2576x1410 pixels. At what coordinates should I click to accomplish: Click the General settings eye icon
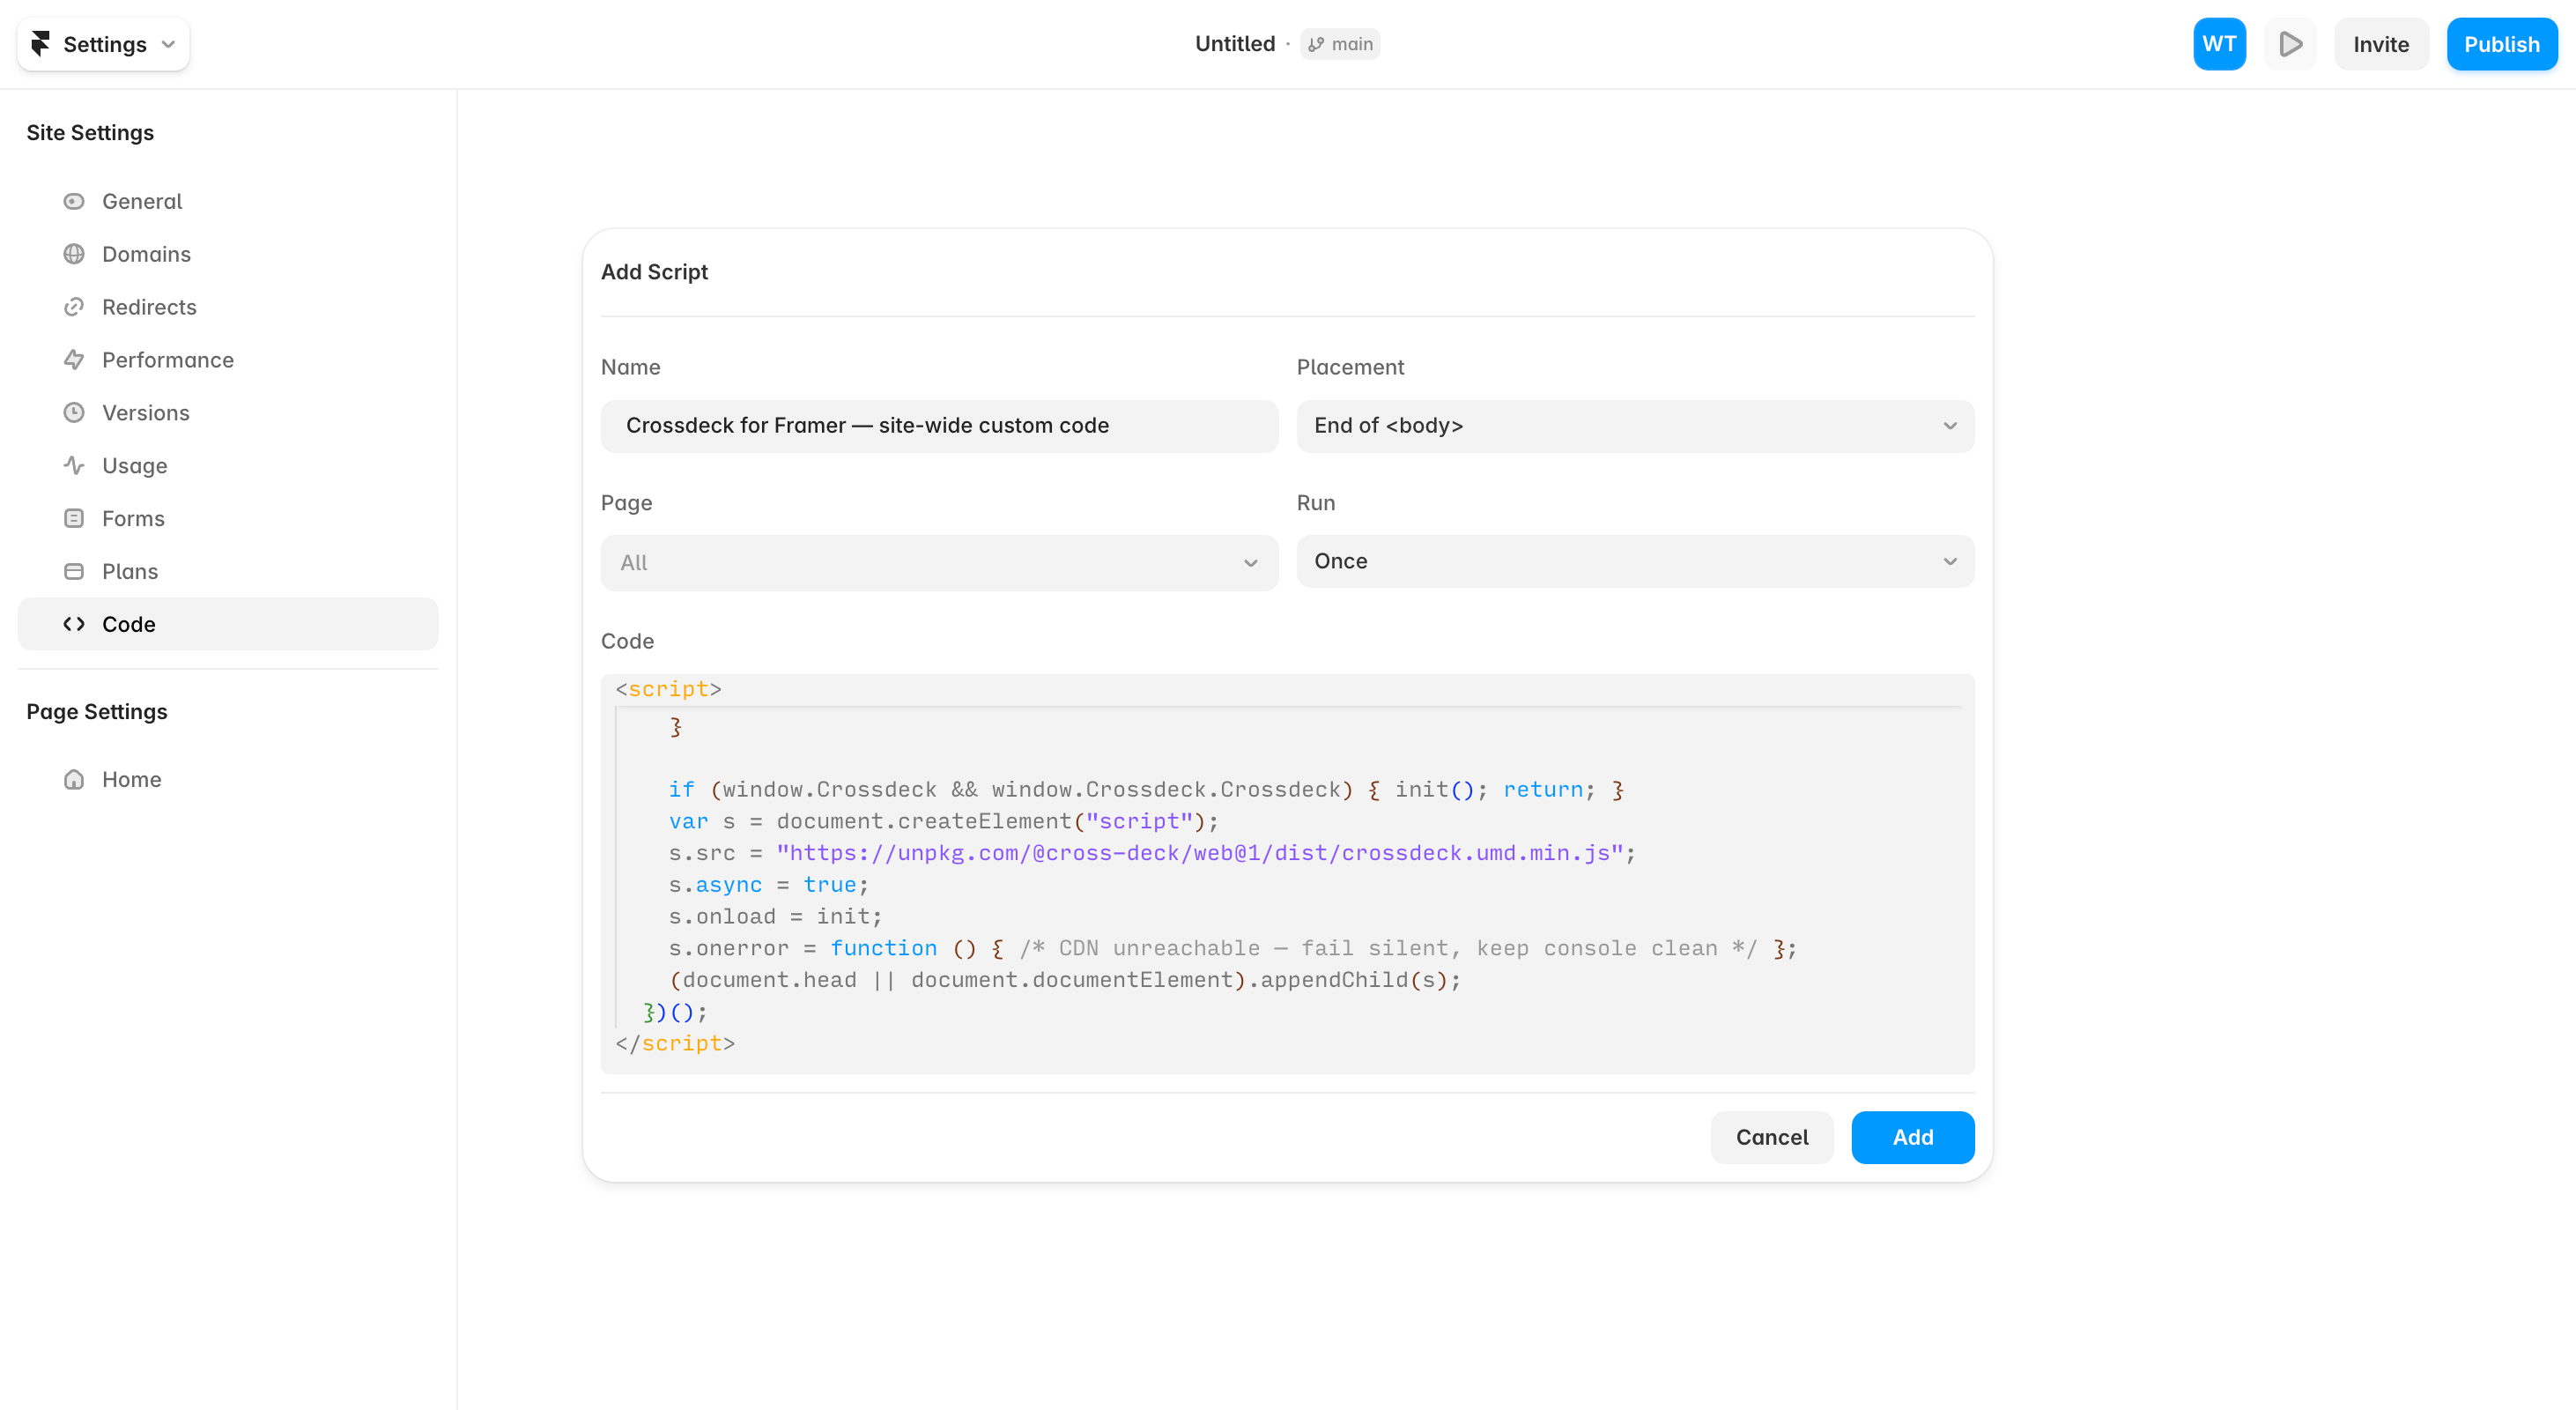click(x=74, y=201)
